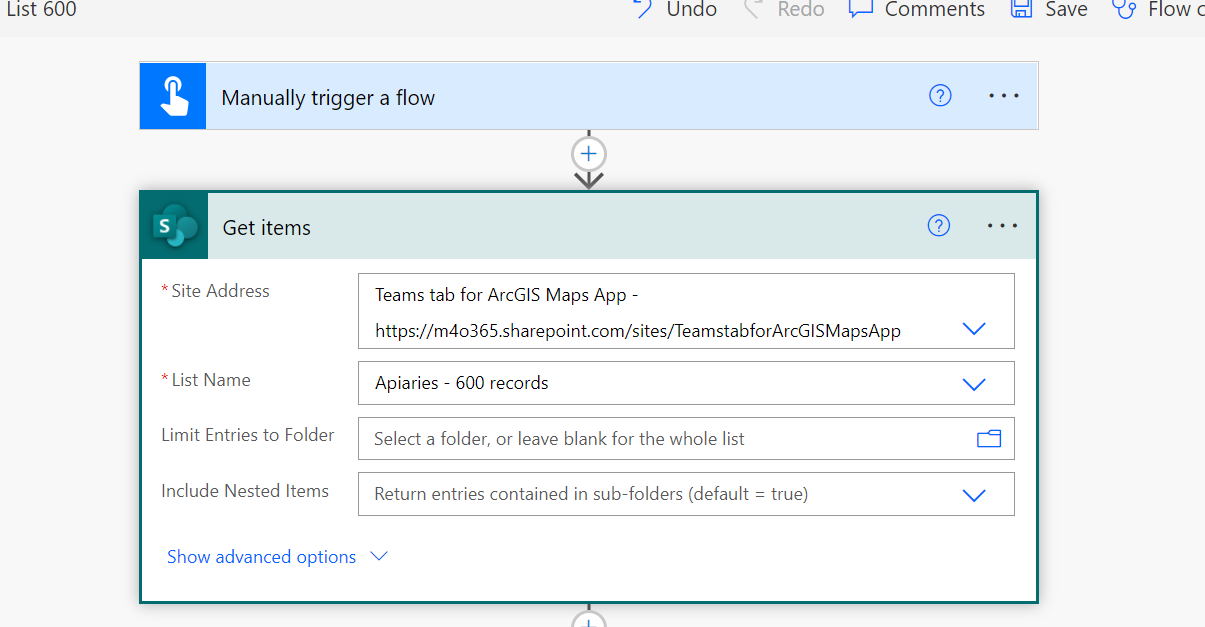The height and width of the screenshot is (627, 1205).
Task: Click the Undo icon in the top toolbar
Action: click(641, 10)
